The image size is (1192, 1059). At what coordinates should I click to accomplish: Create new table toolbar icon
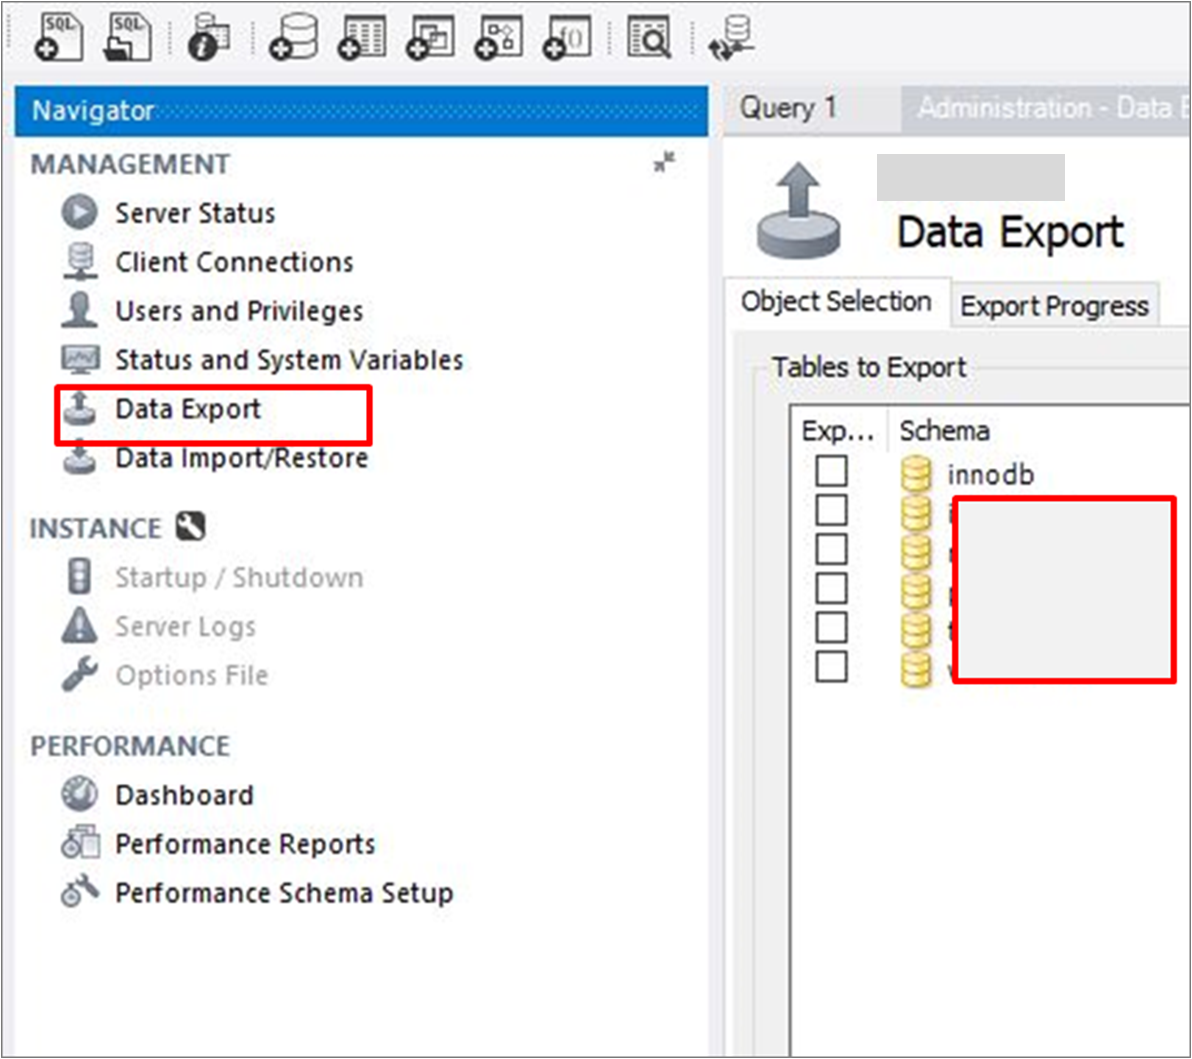(362, 36)
